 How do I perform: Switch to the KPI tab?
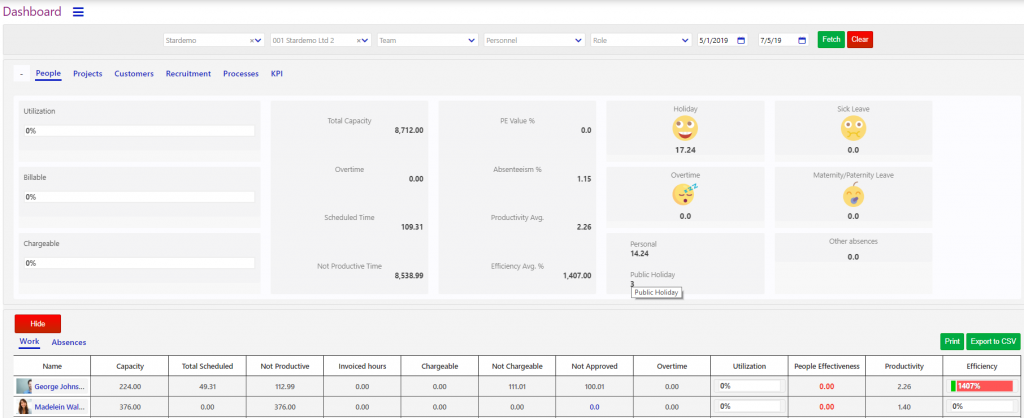point(277,74)
